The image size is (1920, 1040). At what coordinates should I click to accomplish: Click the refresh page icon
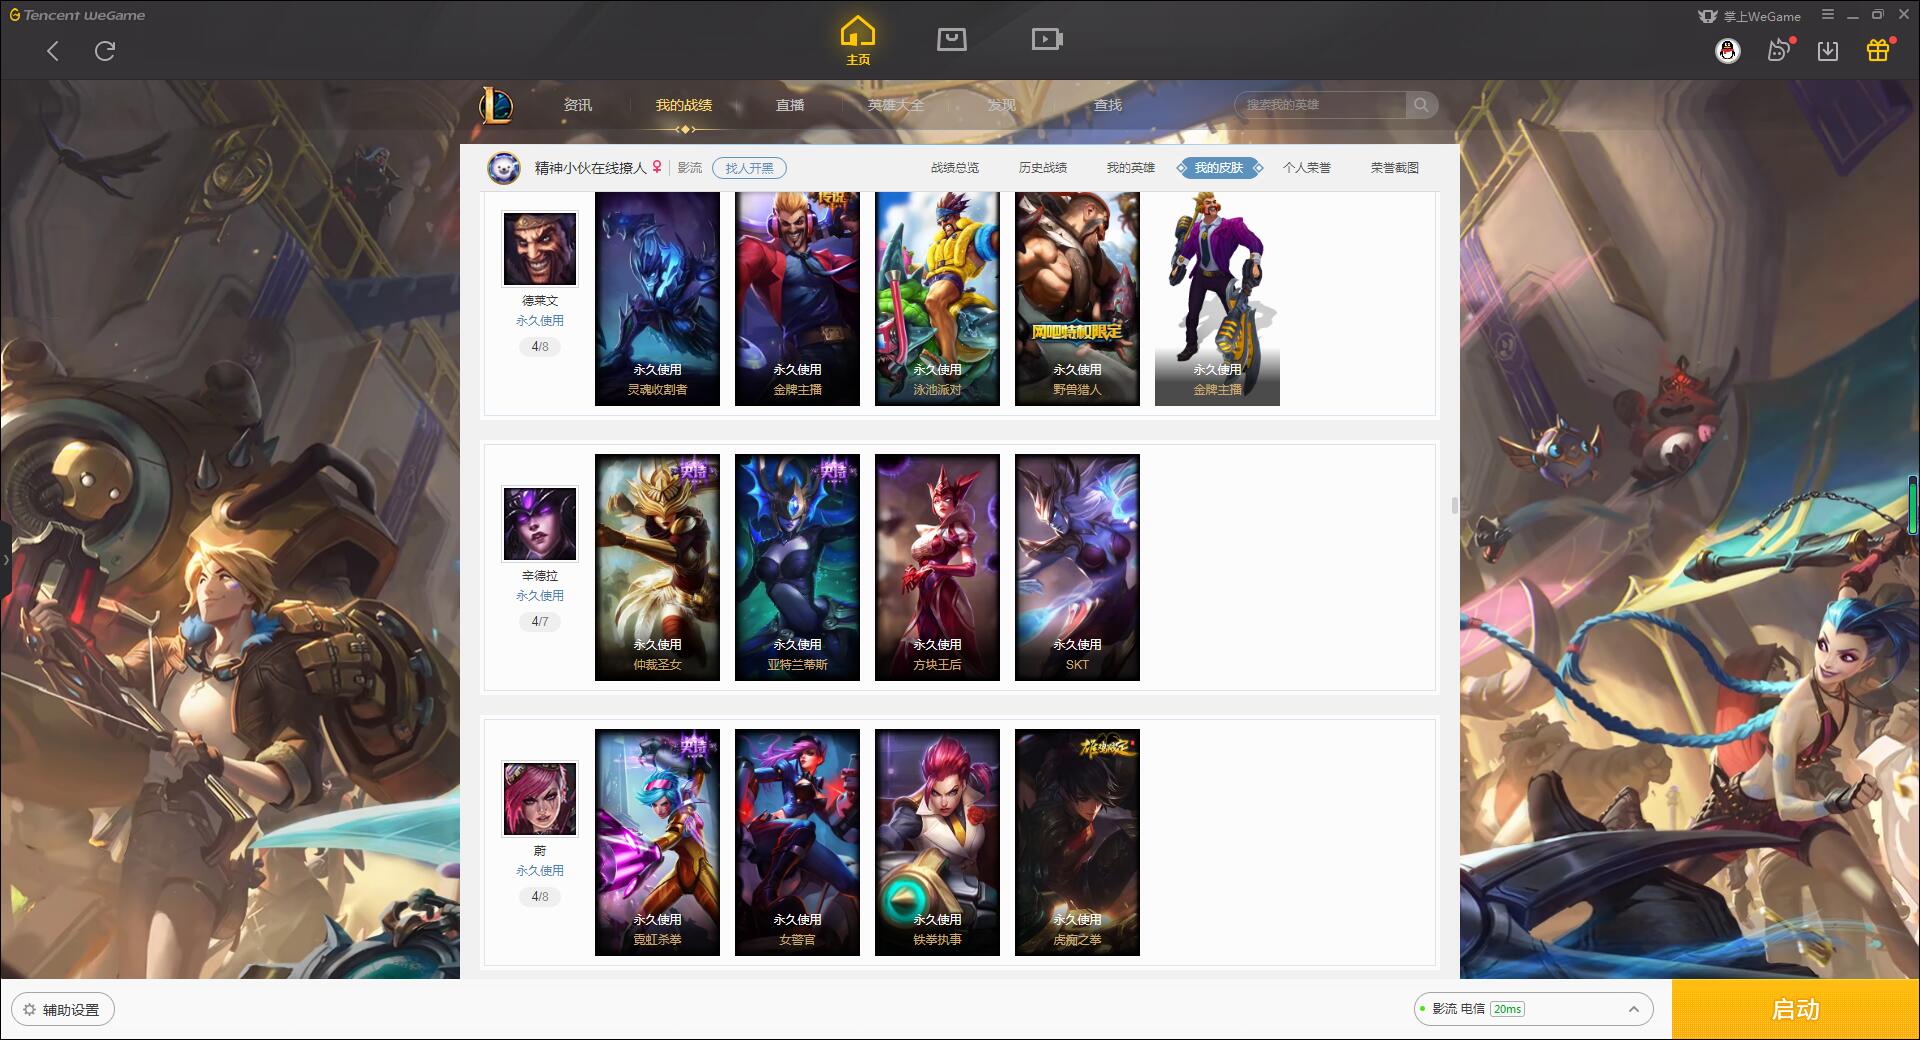(x=105, y=51)
